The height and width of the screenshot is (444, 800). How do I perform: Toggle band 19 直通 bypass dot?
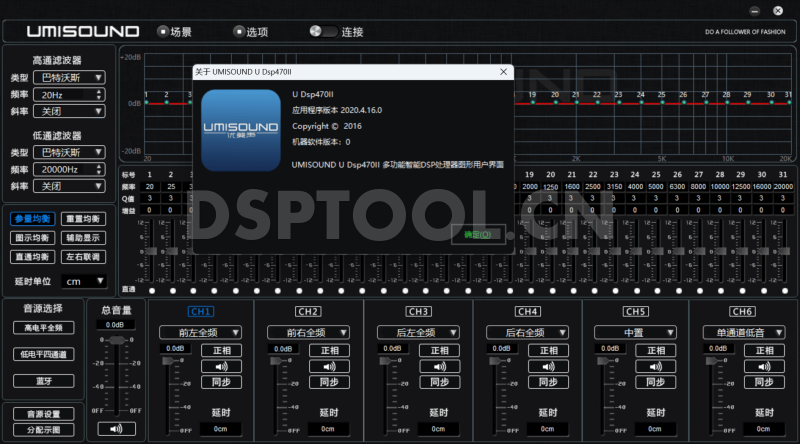click(x=531, y=291)
